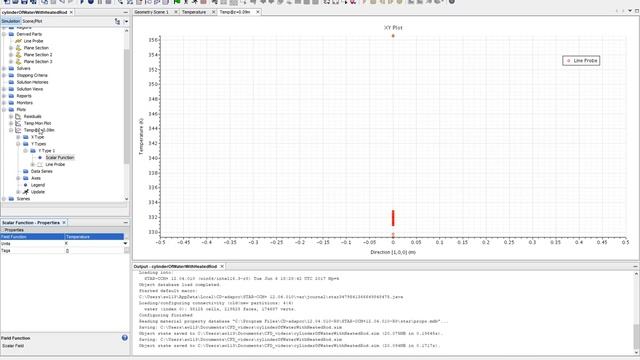The height and width of the screenshot is (360, 640).
Task: Click the Tags value field
Action: 94,251
